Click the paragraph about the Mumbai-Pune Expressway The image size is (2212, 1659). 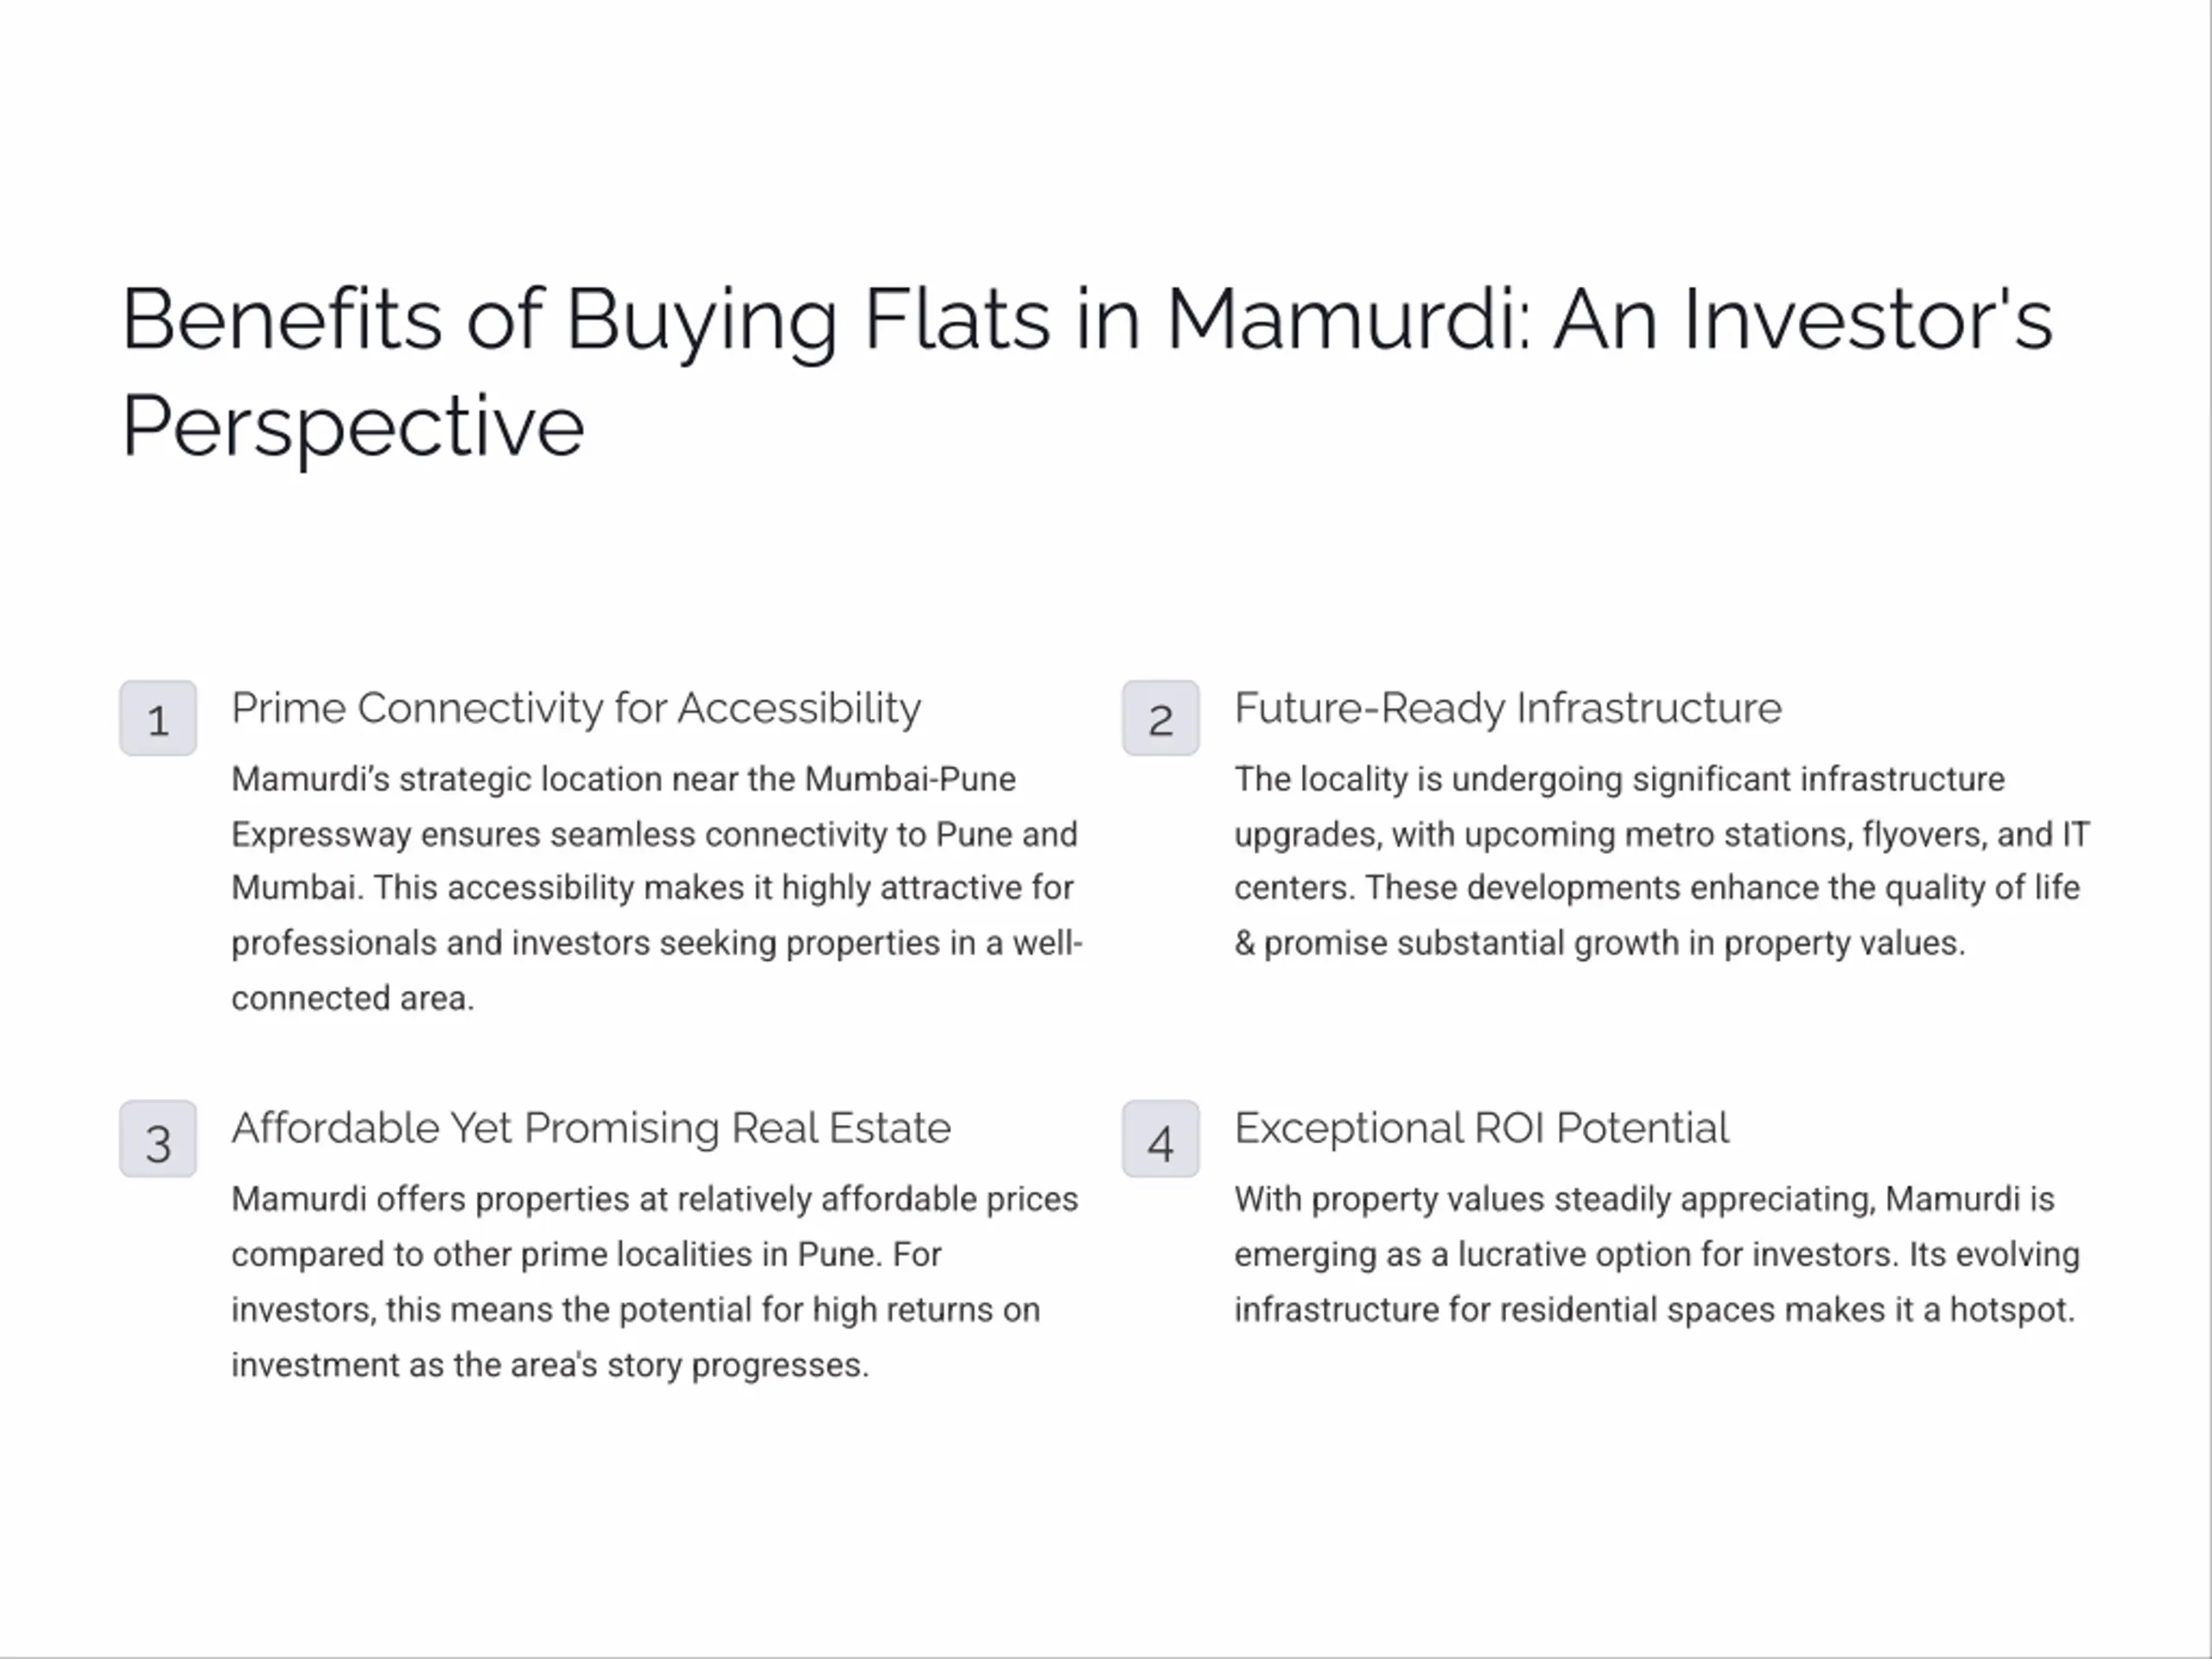[x=657, y=888]
